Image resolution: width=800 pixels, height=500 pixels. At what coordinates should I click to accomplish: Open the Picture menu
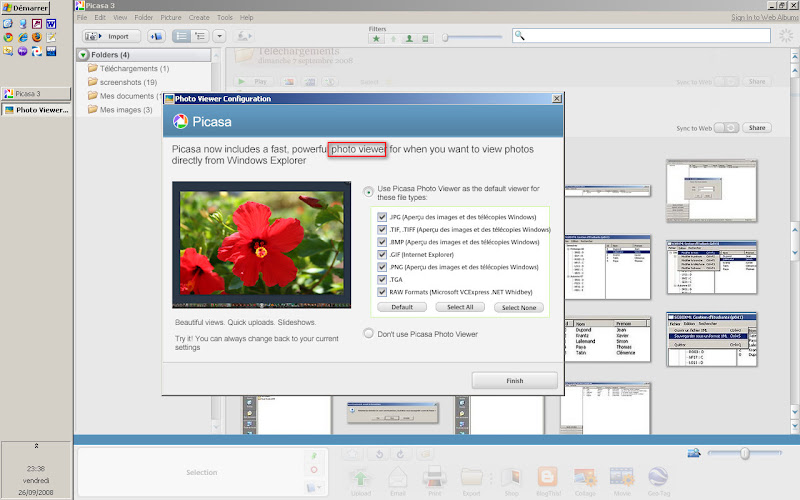pyautogui.click(x=171, y=17)
